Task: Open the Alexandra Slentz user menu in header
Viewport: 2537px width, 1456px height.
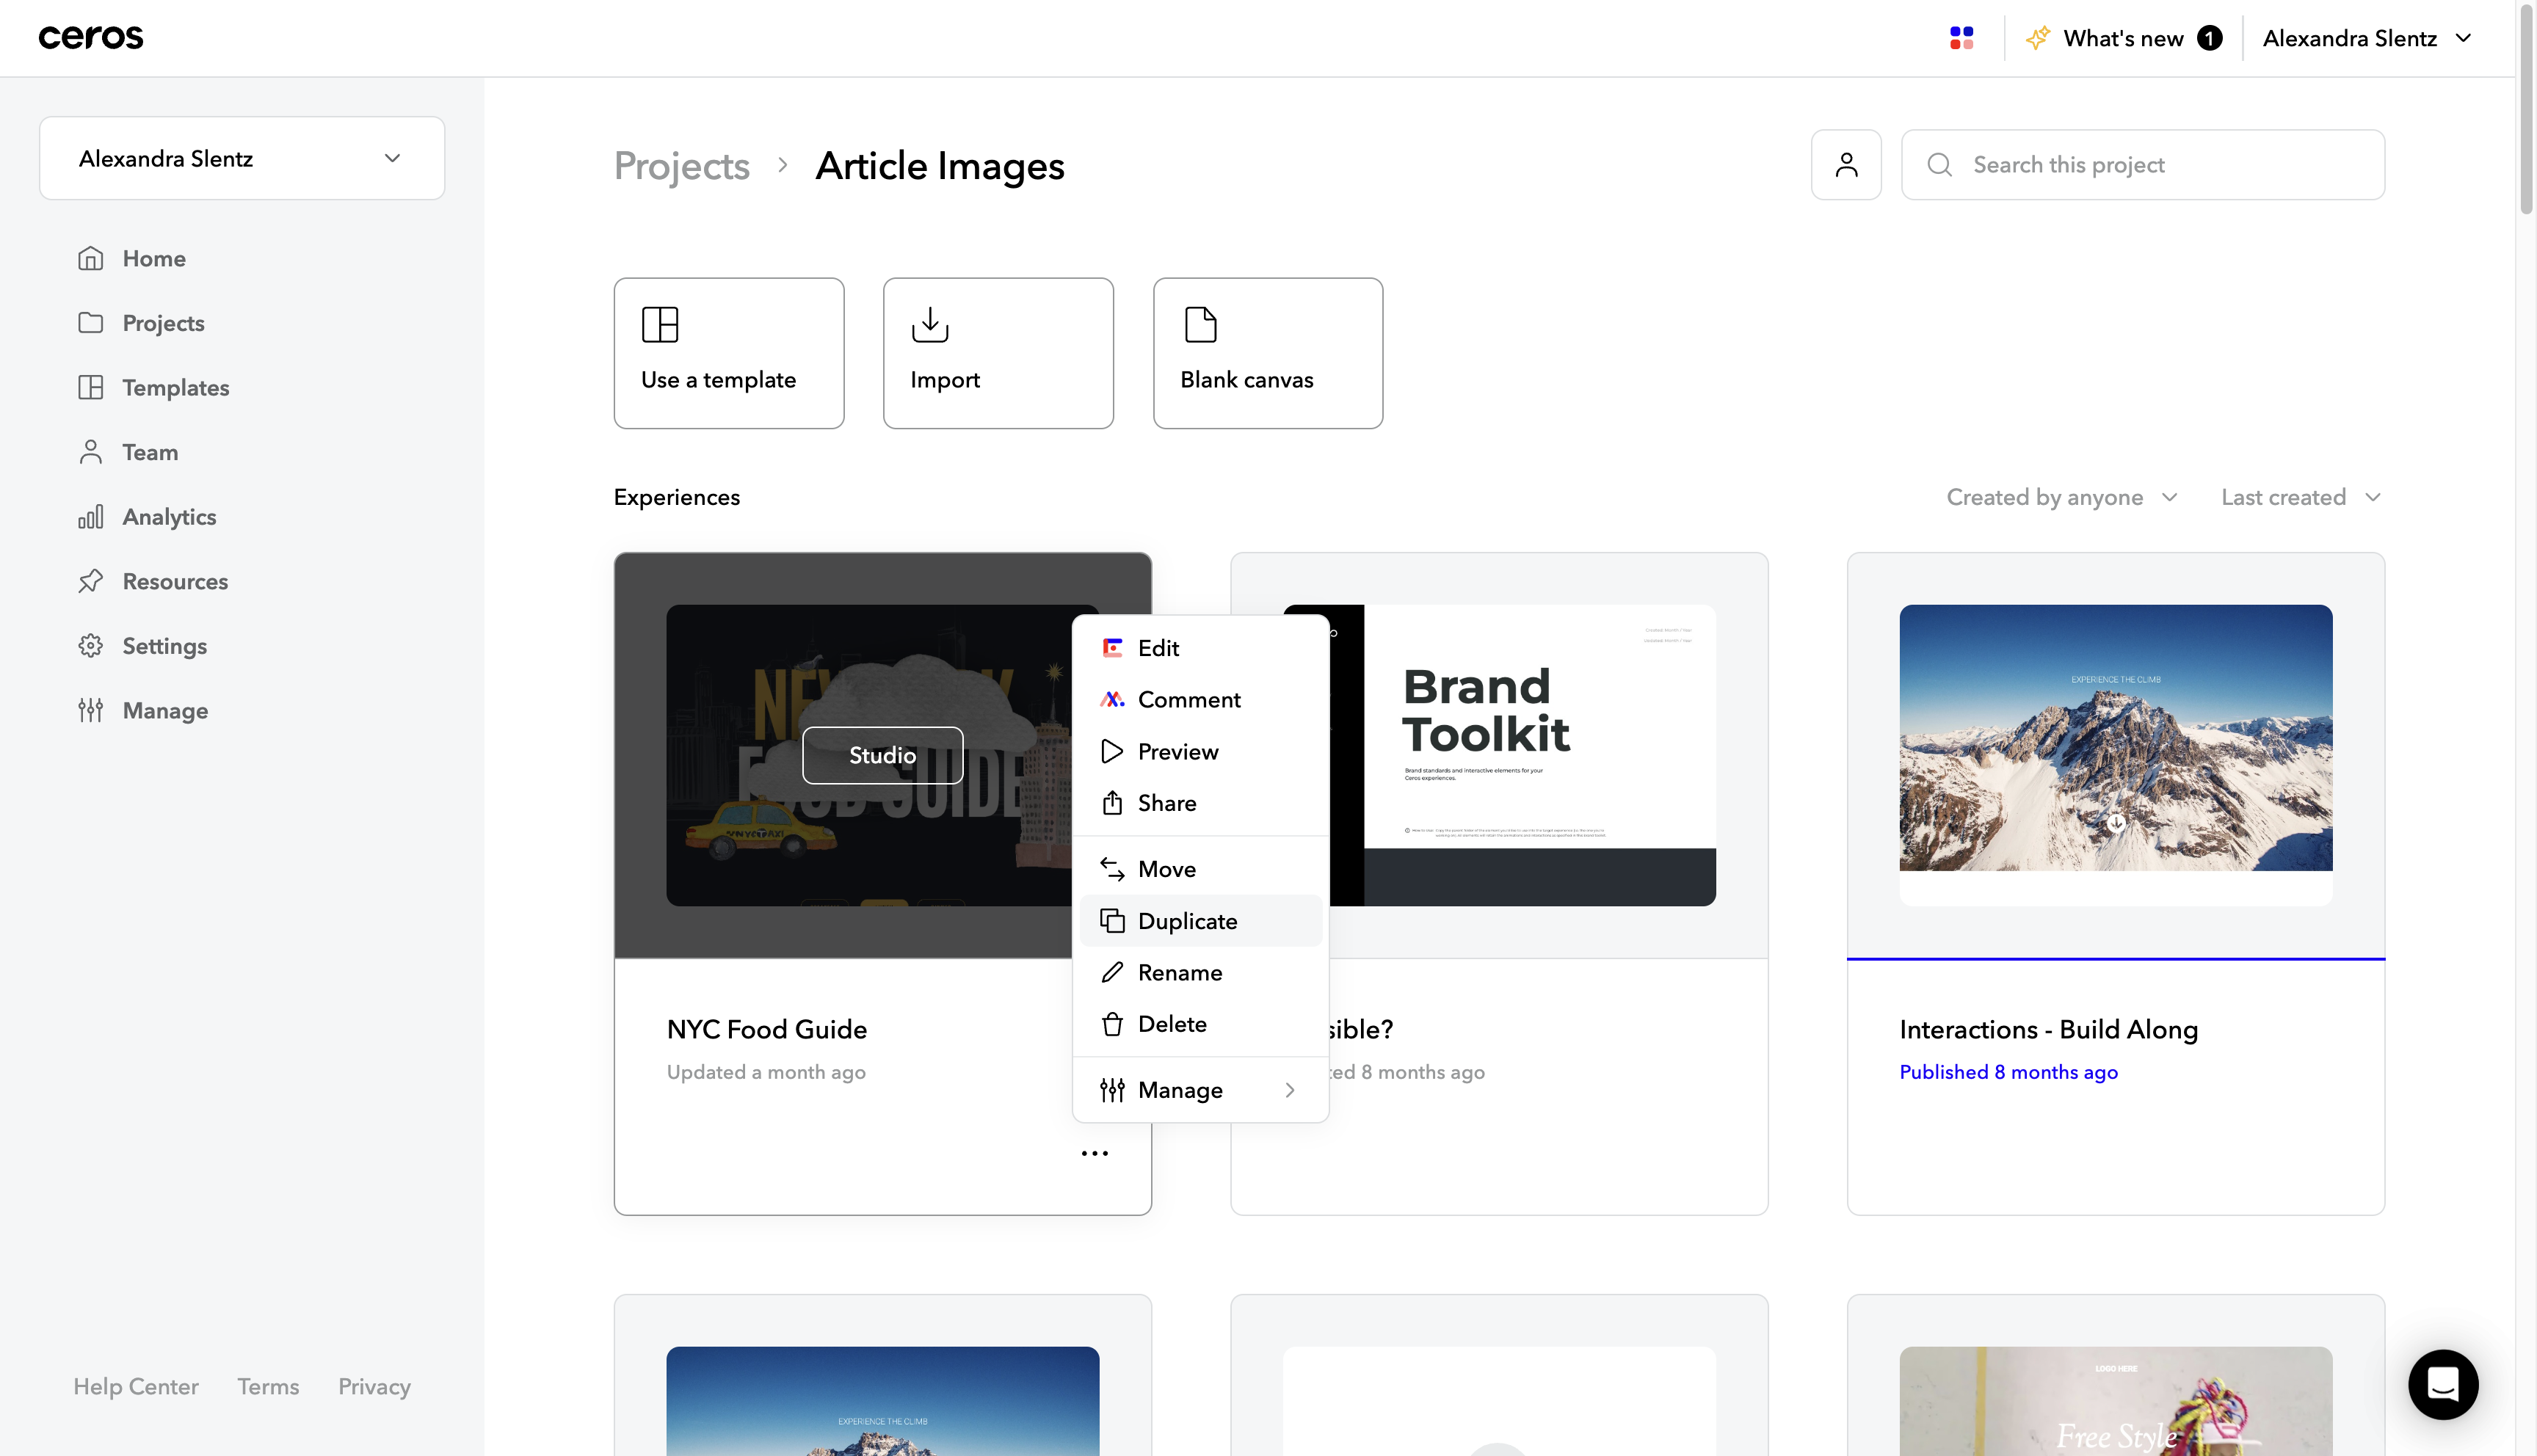Action: pyautogui.click(x=2368, y=38)
